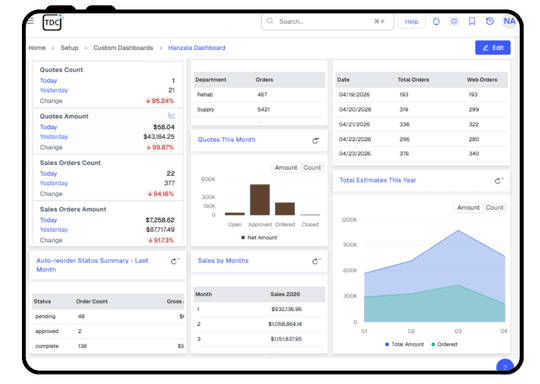
Task: Select the 04/21/2026 date row
Action: tap(422, 124)
